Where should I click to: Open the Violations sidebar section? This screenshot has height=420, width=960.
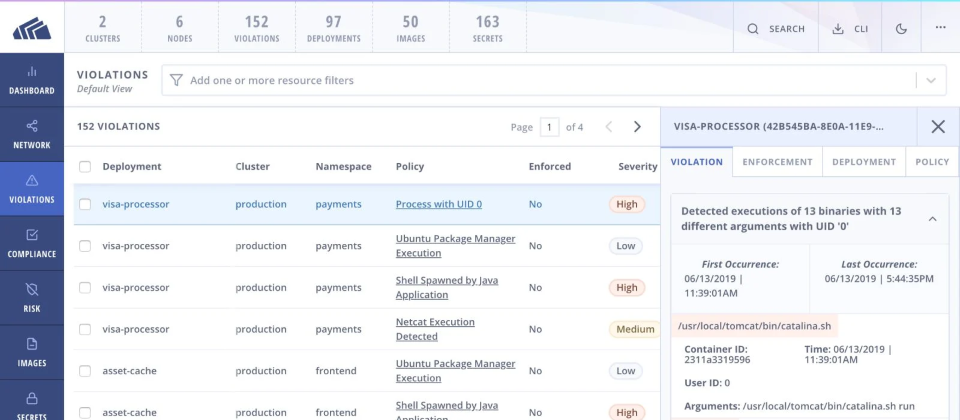click(32, 189)
